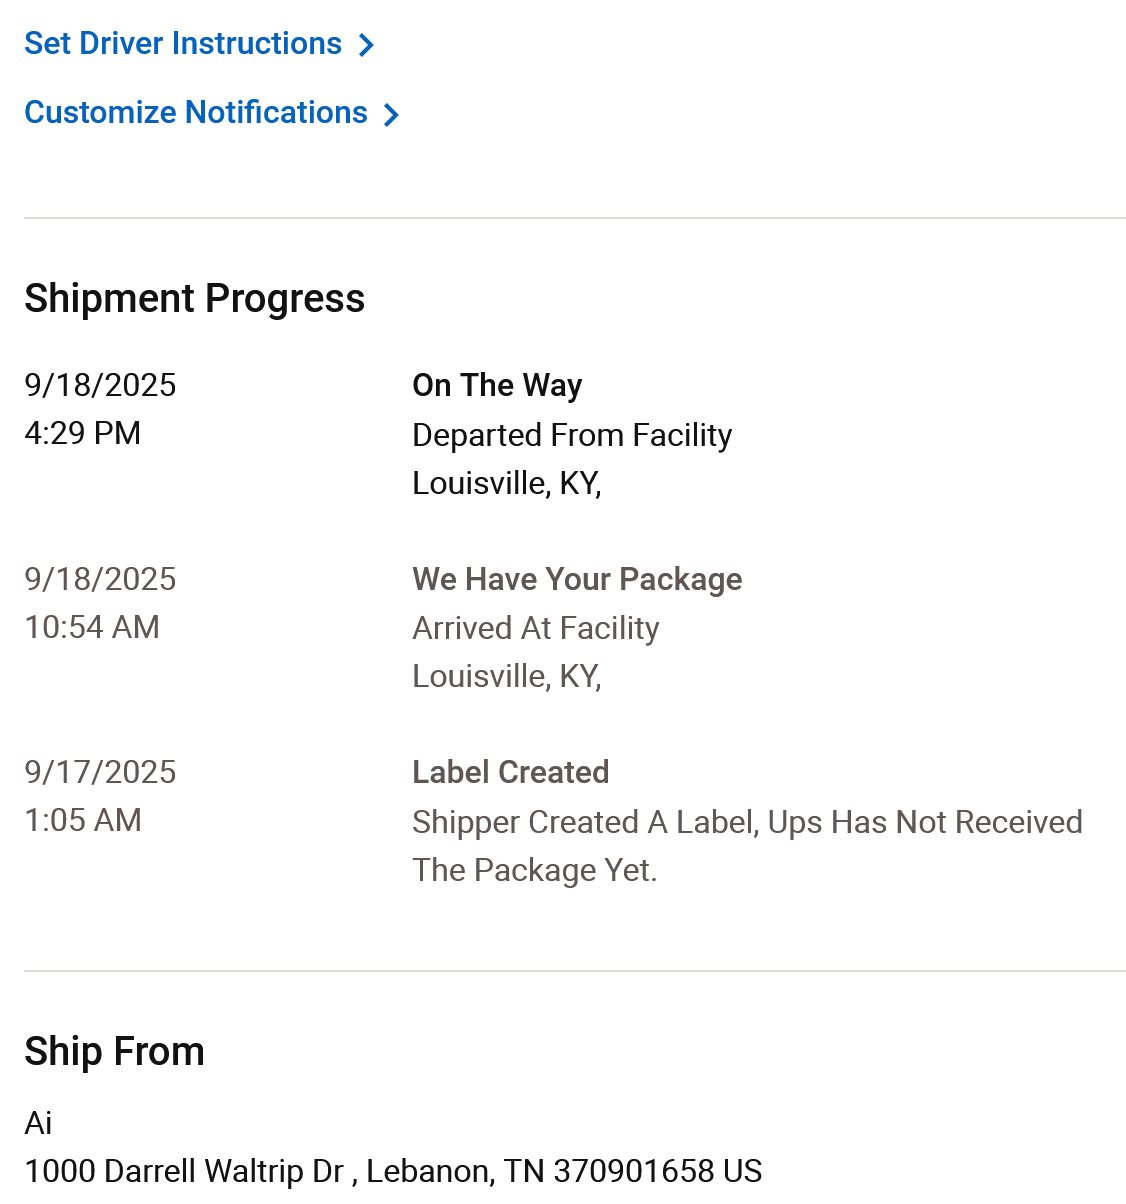Click the shipper name Ai

click(38, 1123)
